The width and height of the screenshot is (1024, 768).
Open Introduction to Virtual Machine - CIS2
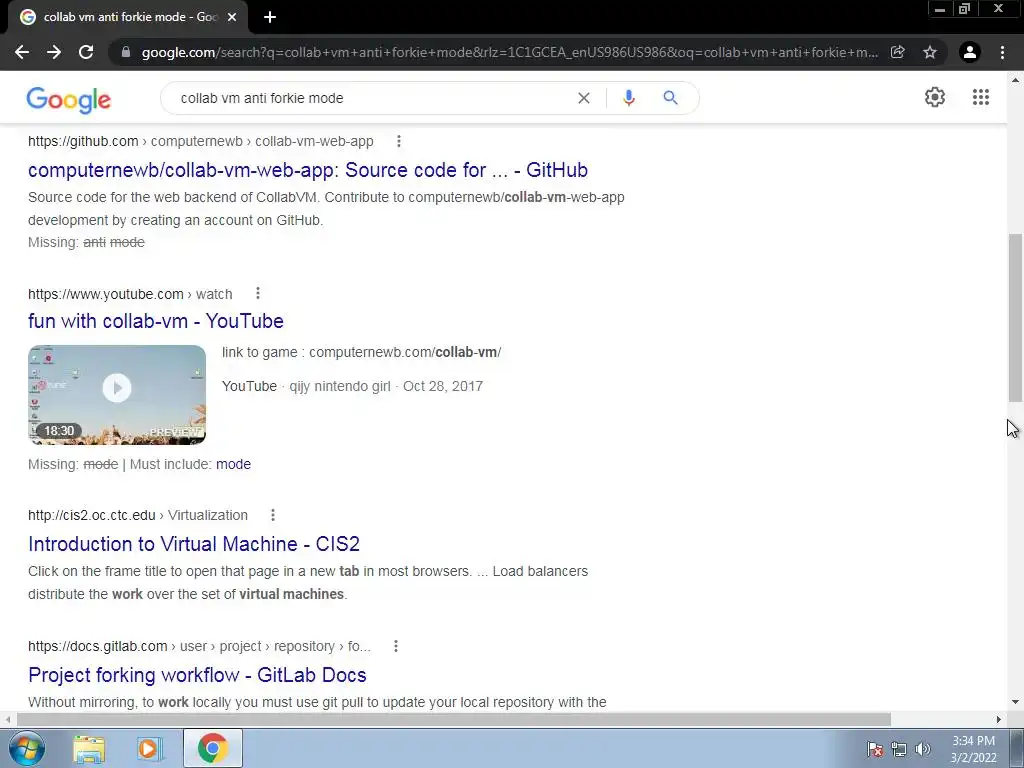pyautogui.click(x=194, y=543)
